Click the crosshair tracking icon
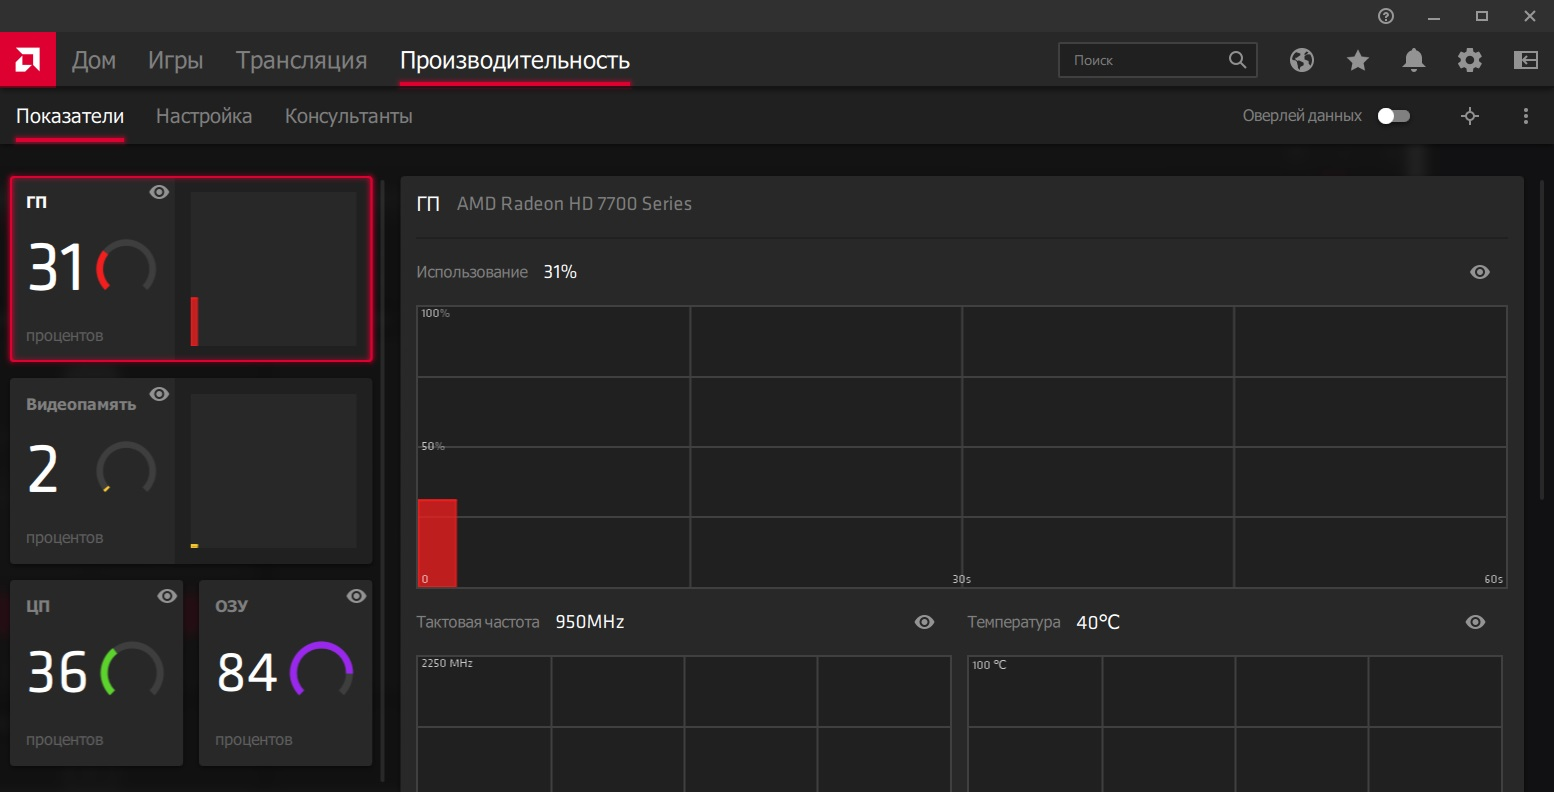This screenshot has width=1554, height=792. pos(1470,116)
